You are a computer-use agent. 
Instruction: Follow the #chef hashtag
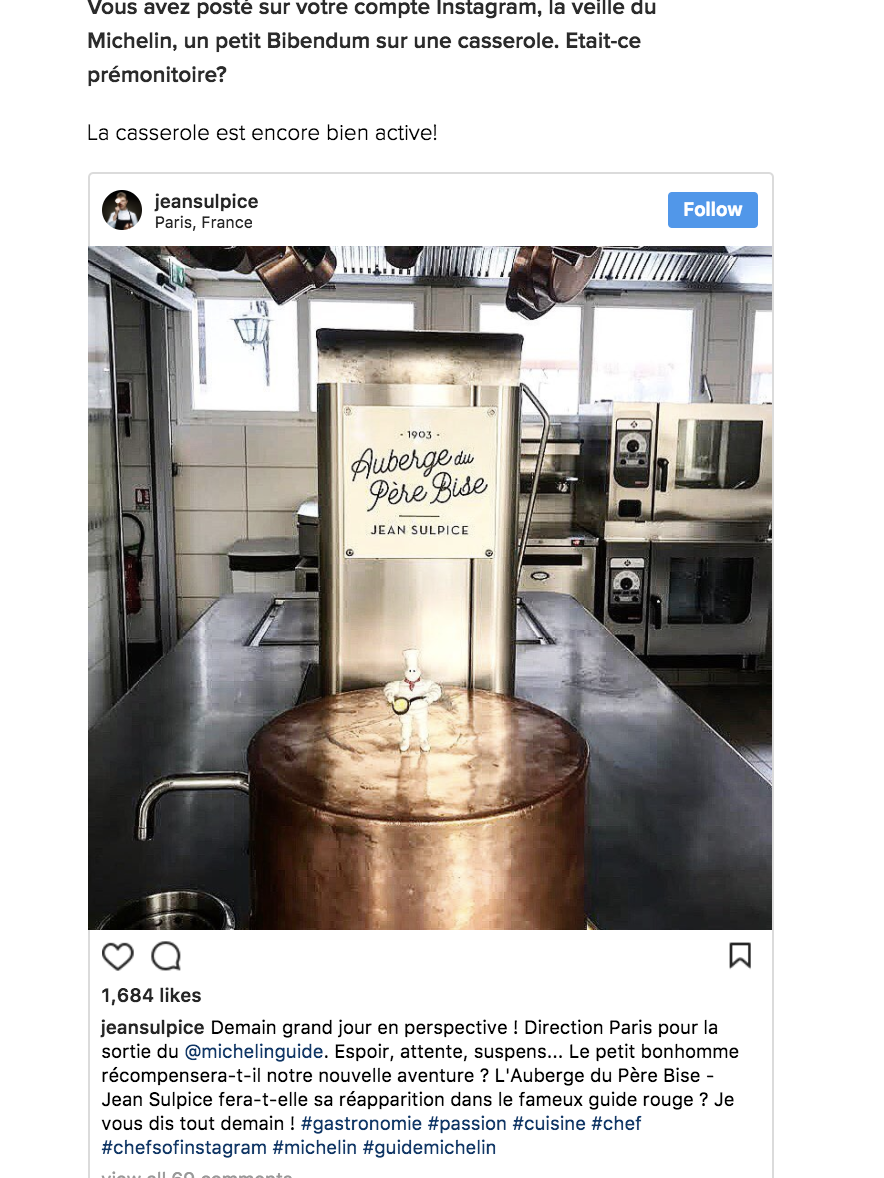tap(616, 1123)
